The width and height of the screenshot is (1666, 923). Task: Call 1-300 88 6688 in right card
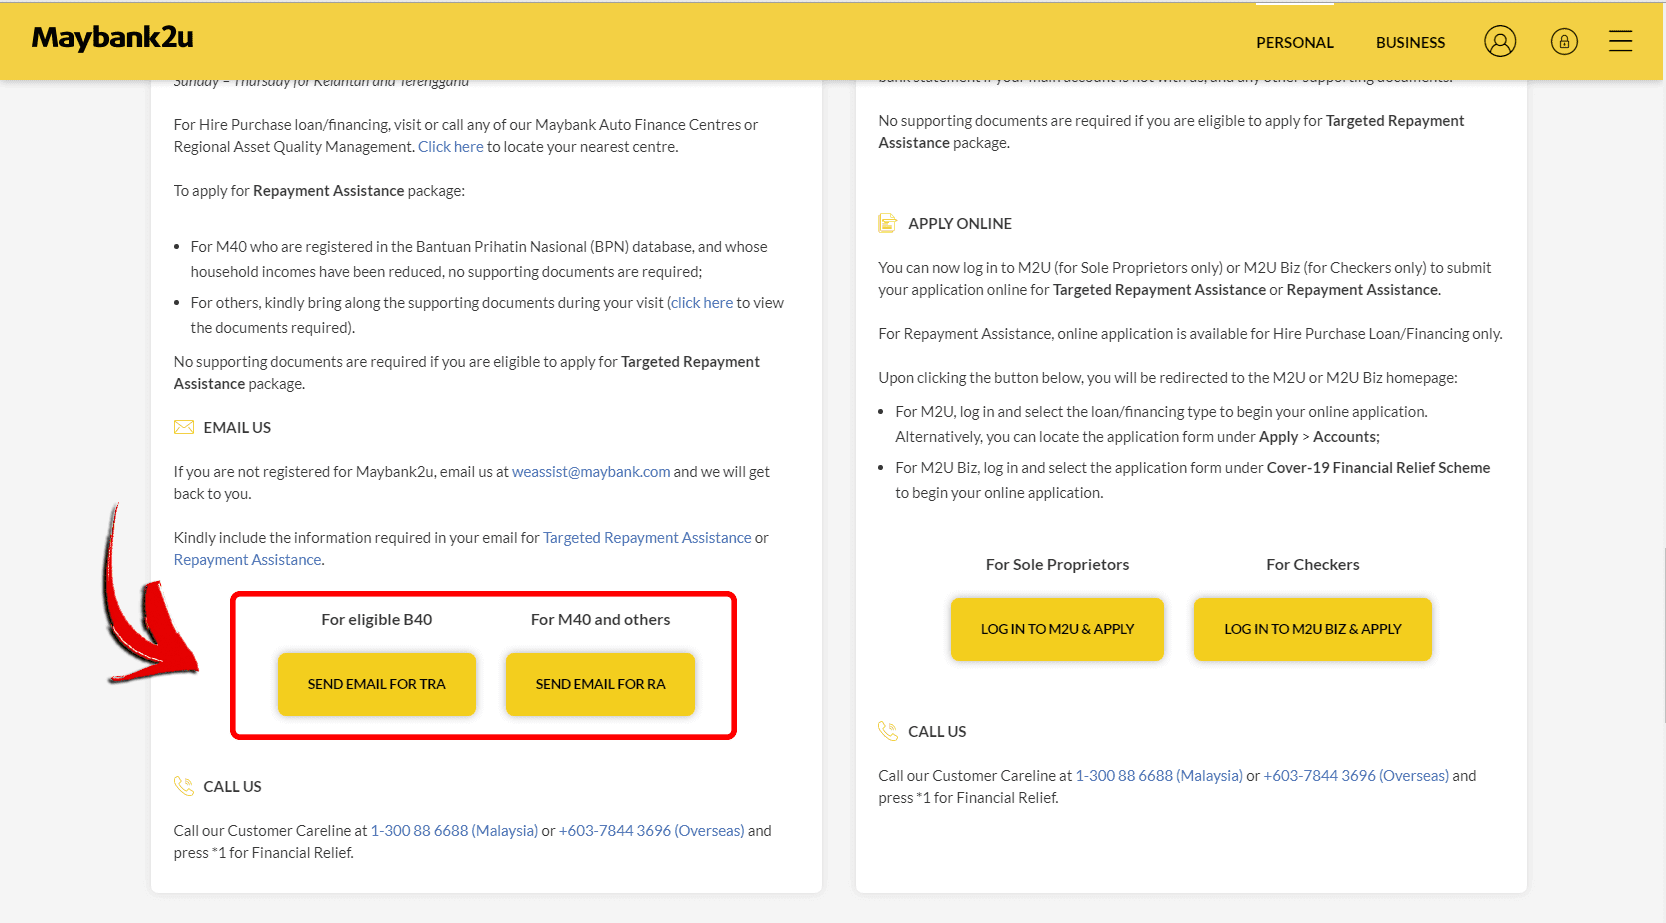(1159, 776)
